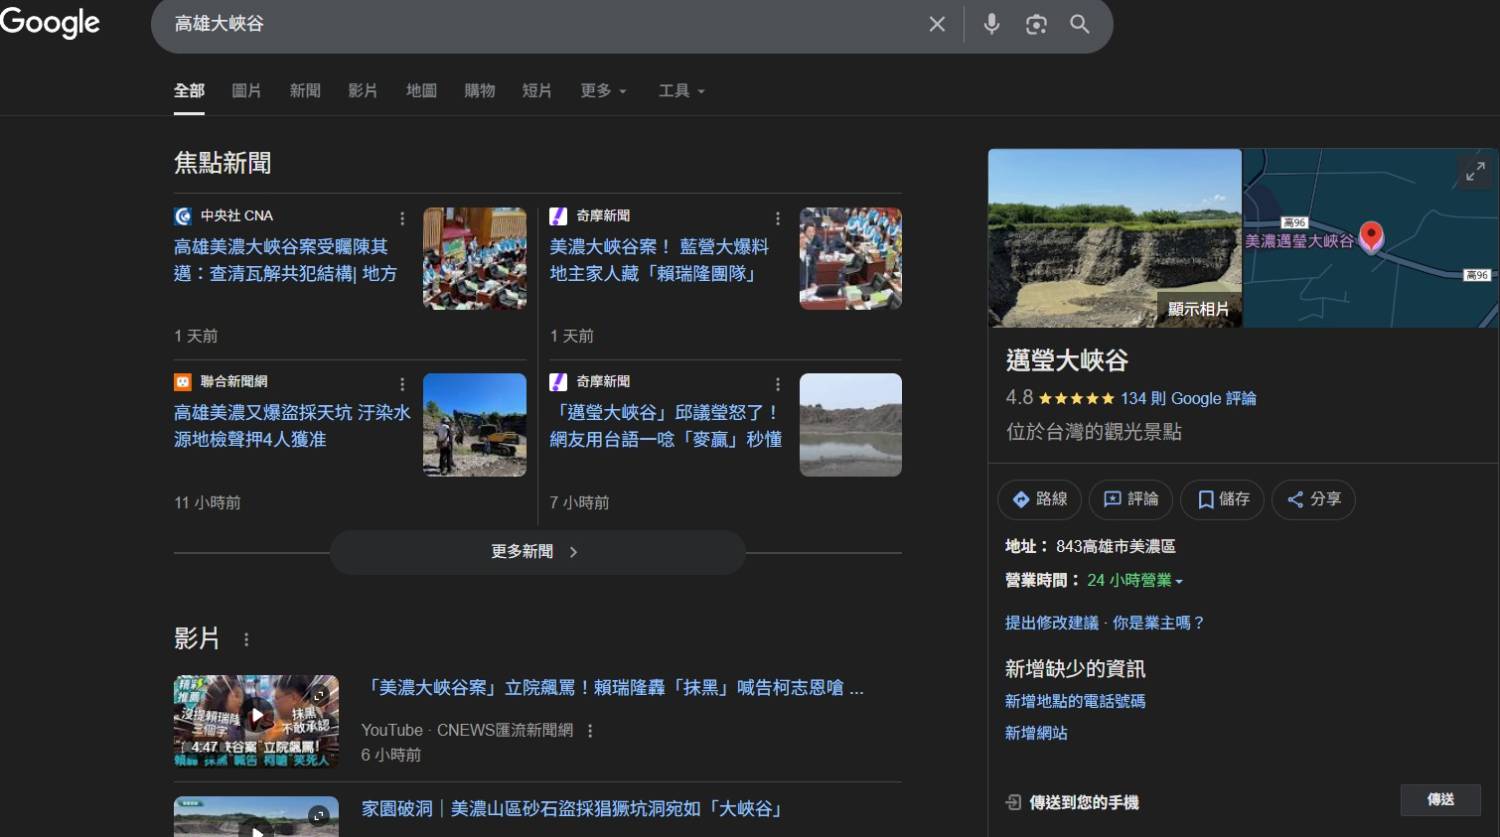The height and width of the screenshot is (837, 1500).
Task: Expand the 更多 search filter dropdown
Action: tap(603, 91)
